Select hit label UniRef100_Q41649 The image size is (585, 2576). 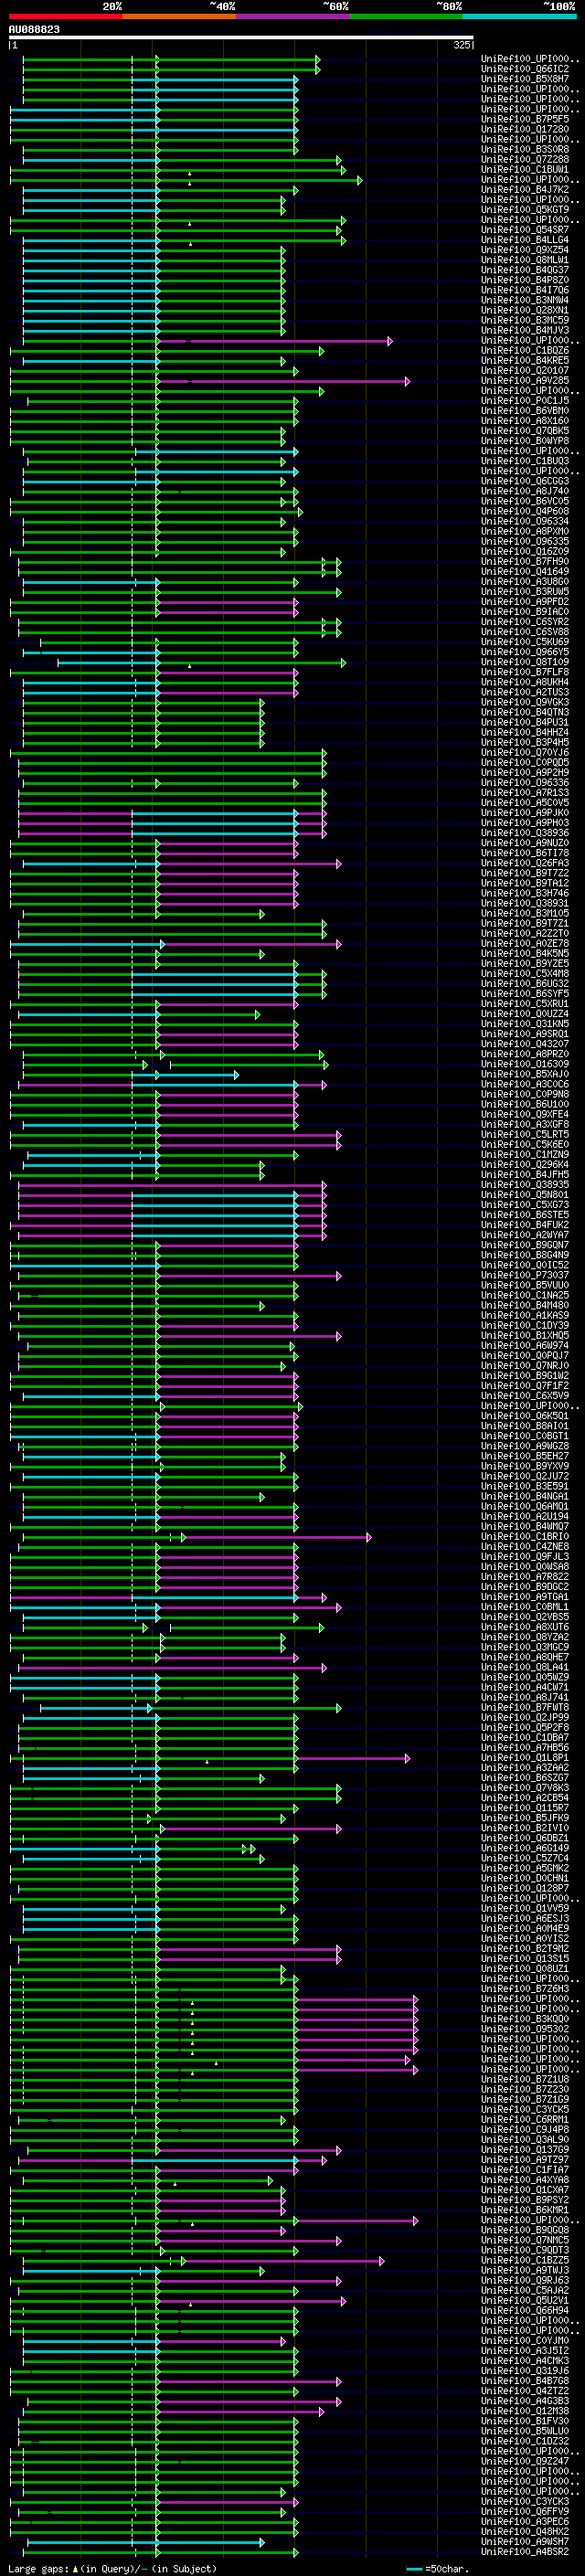[x=525, y=571]
